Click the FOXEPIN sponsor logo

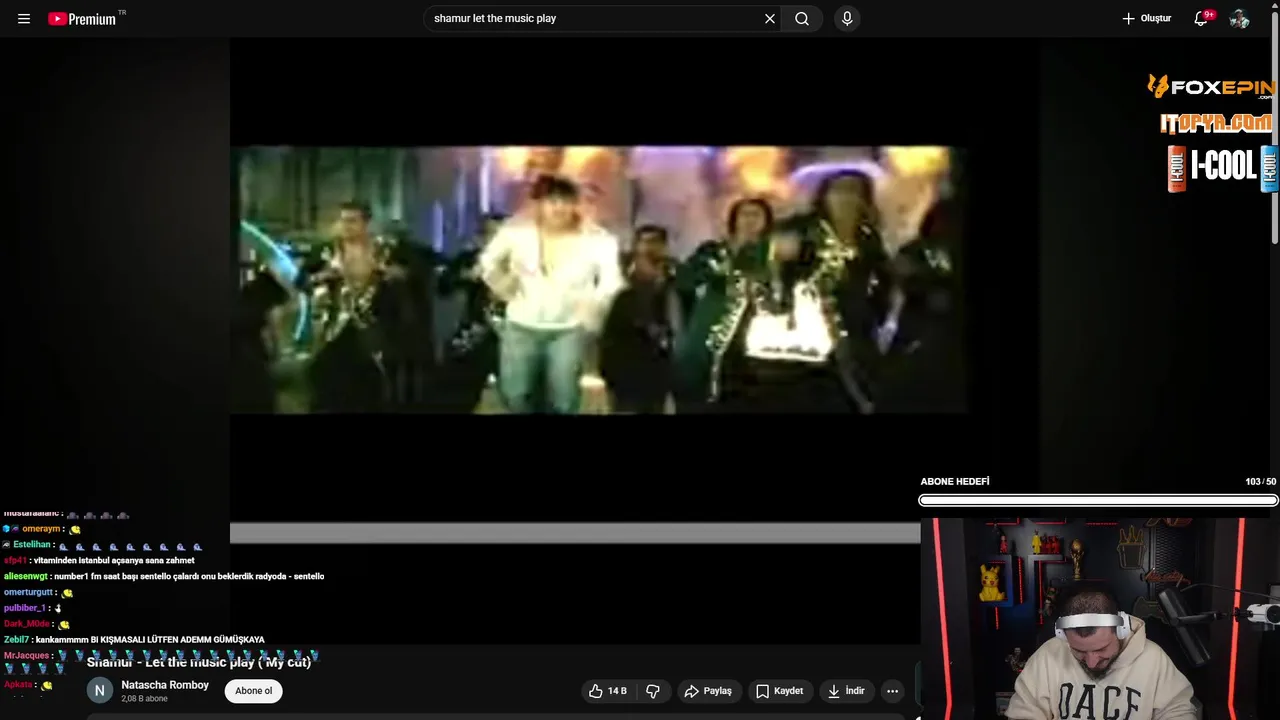point(1211,87)
